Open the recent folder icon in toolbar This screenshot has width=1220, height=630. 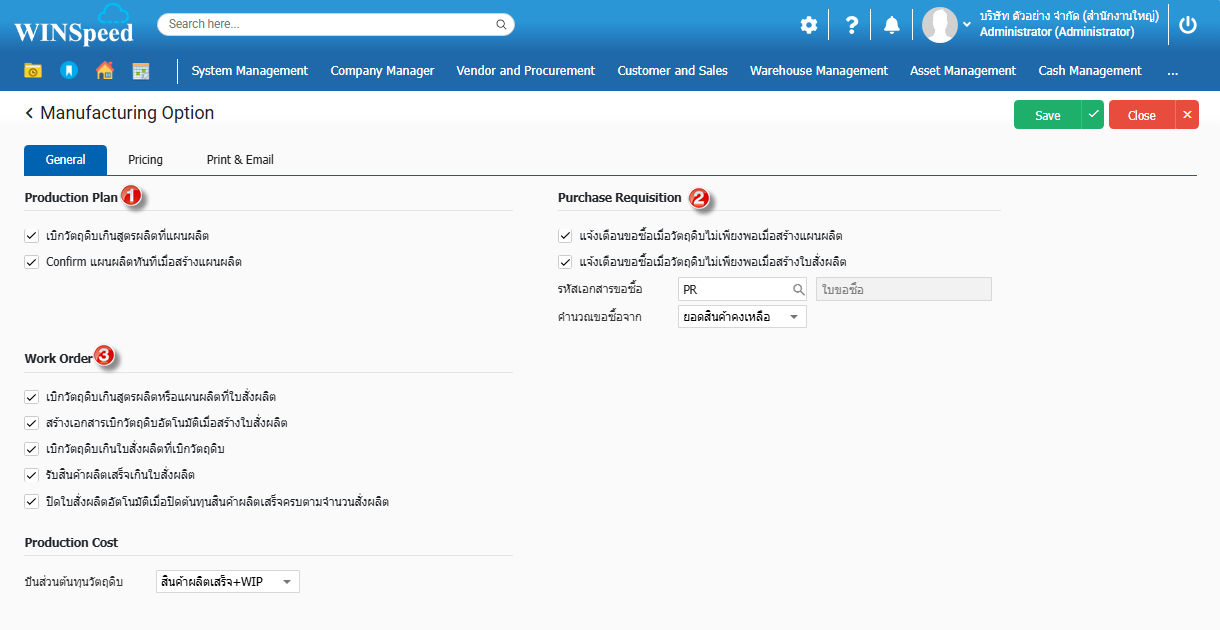coord(33,71)
